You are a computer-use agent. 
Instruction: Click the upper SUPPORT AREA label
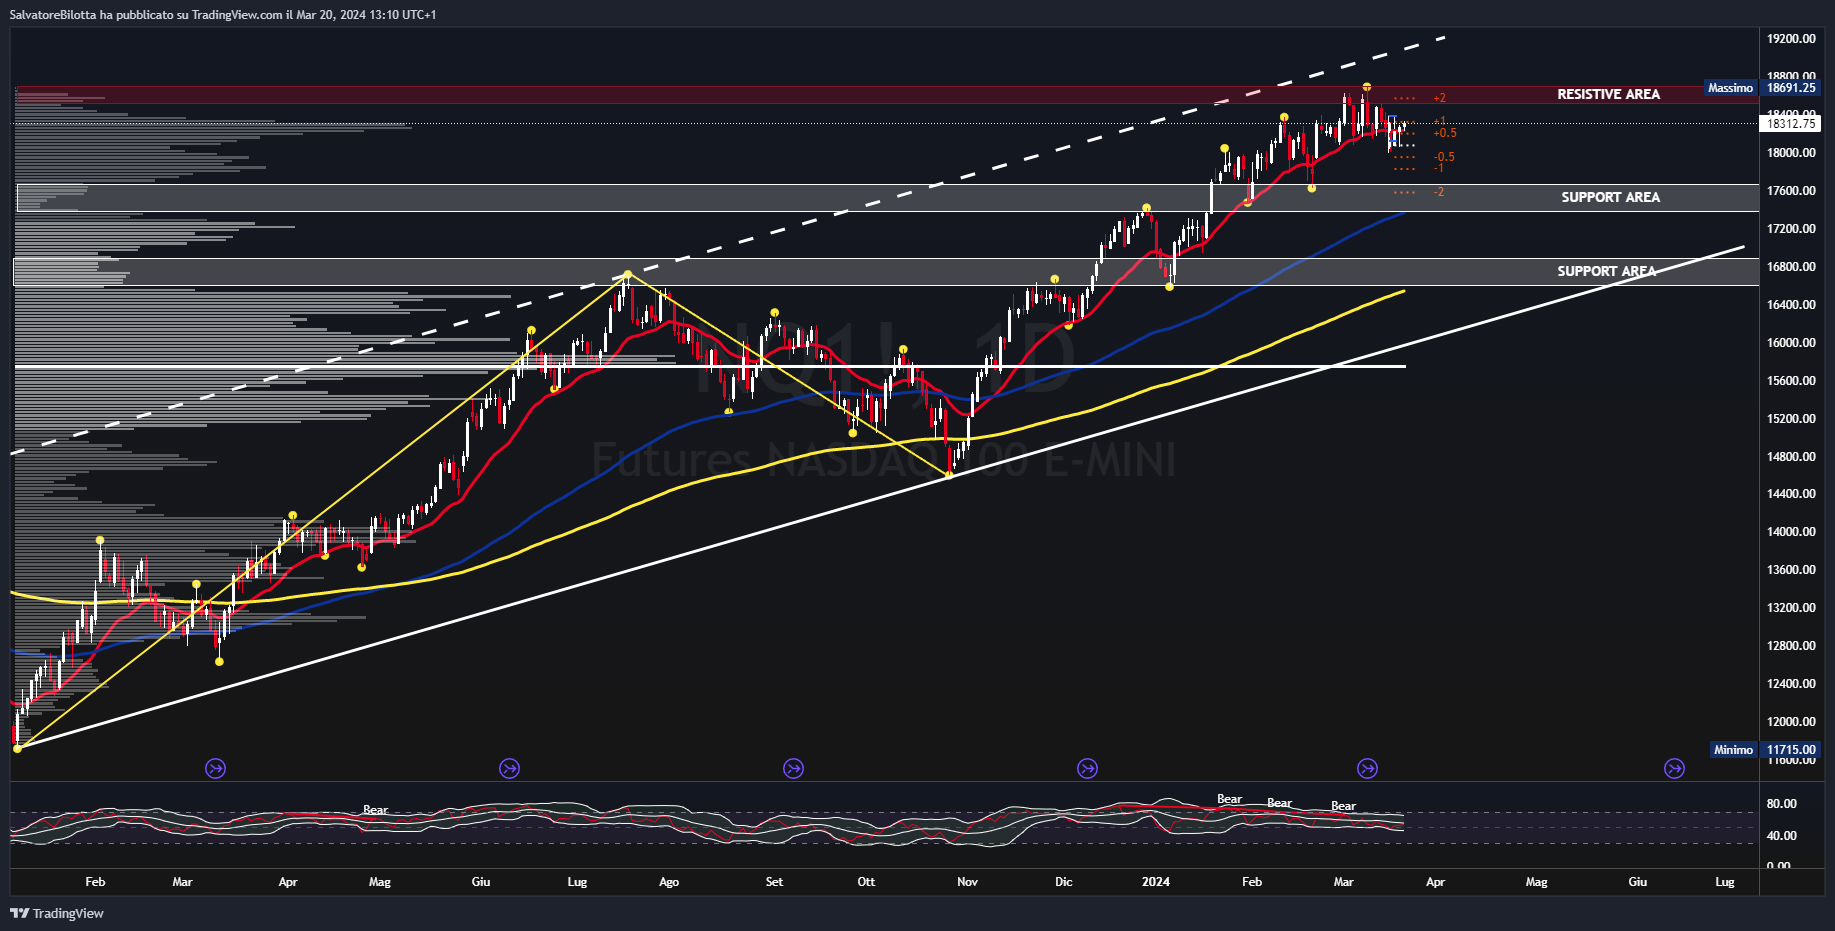click(x=1610, y=197)
